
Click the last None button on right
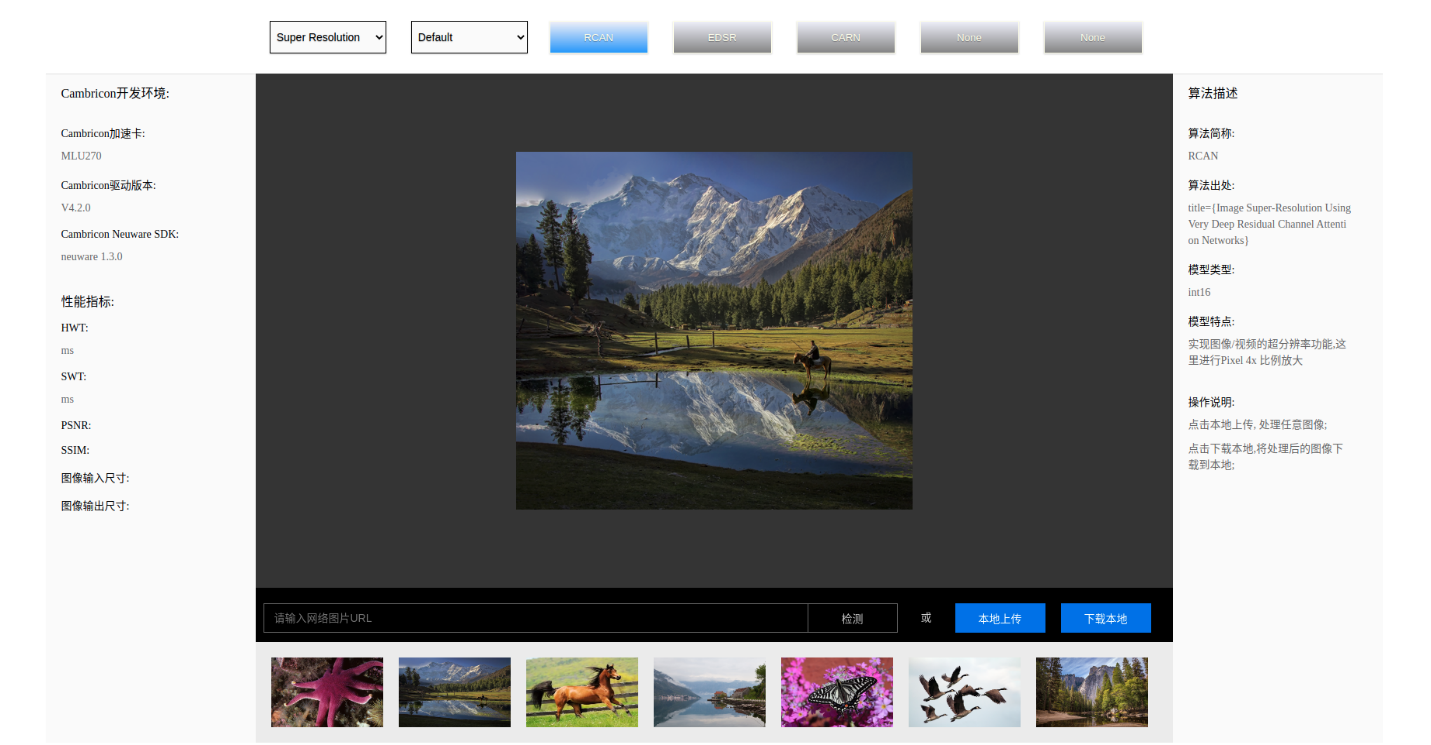tap(1092, 38)
